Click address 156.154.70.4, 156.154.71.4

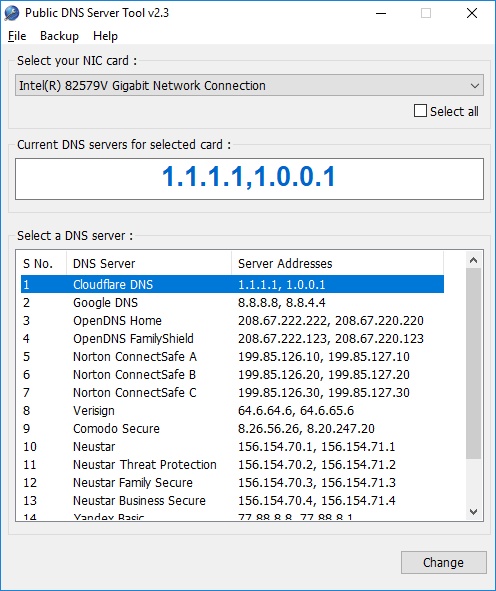(317, 501)
